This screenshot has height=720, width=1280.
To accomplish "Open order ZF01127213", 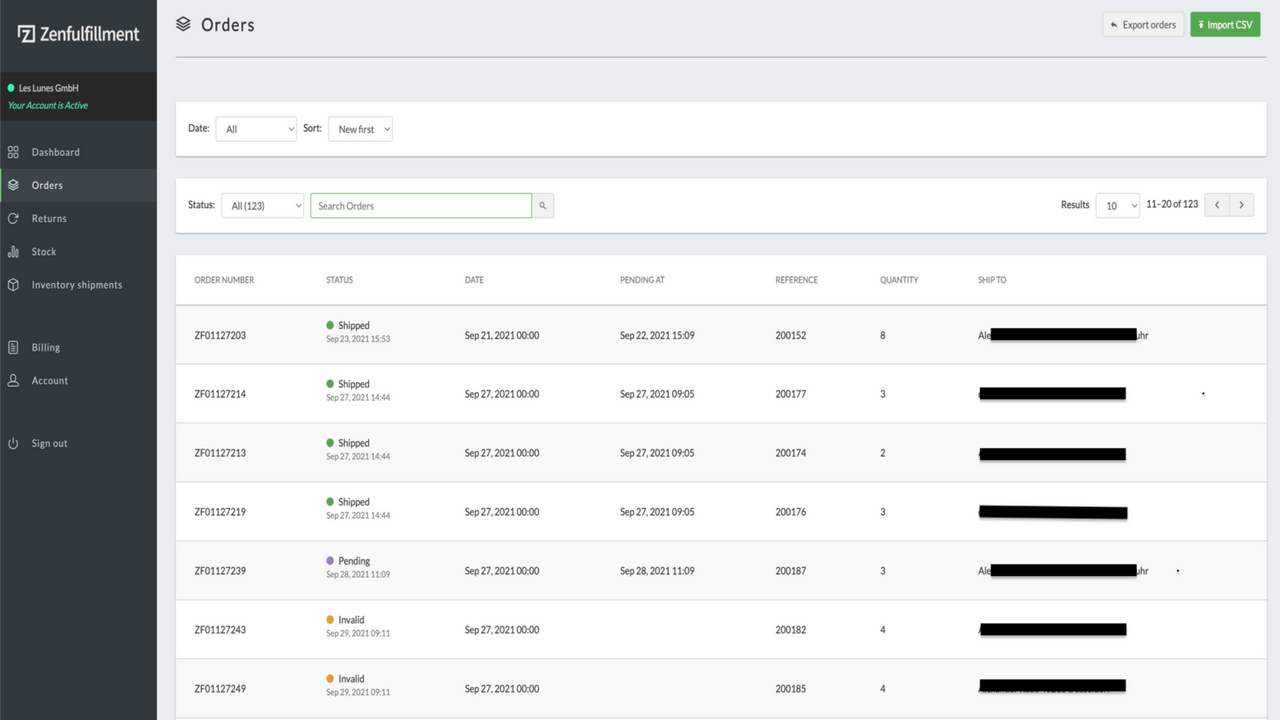I will tap(220, 453).
